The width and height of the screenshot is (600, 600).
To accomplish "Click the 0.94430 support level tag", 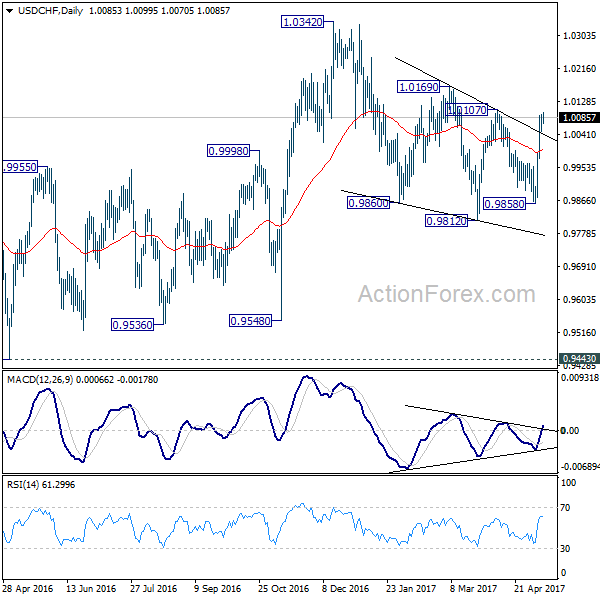I will click(579, 359).
